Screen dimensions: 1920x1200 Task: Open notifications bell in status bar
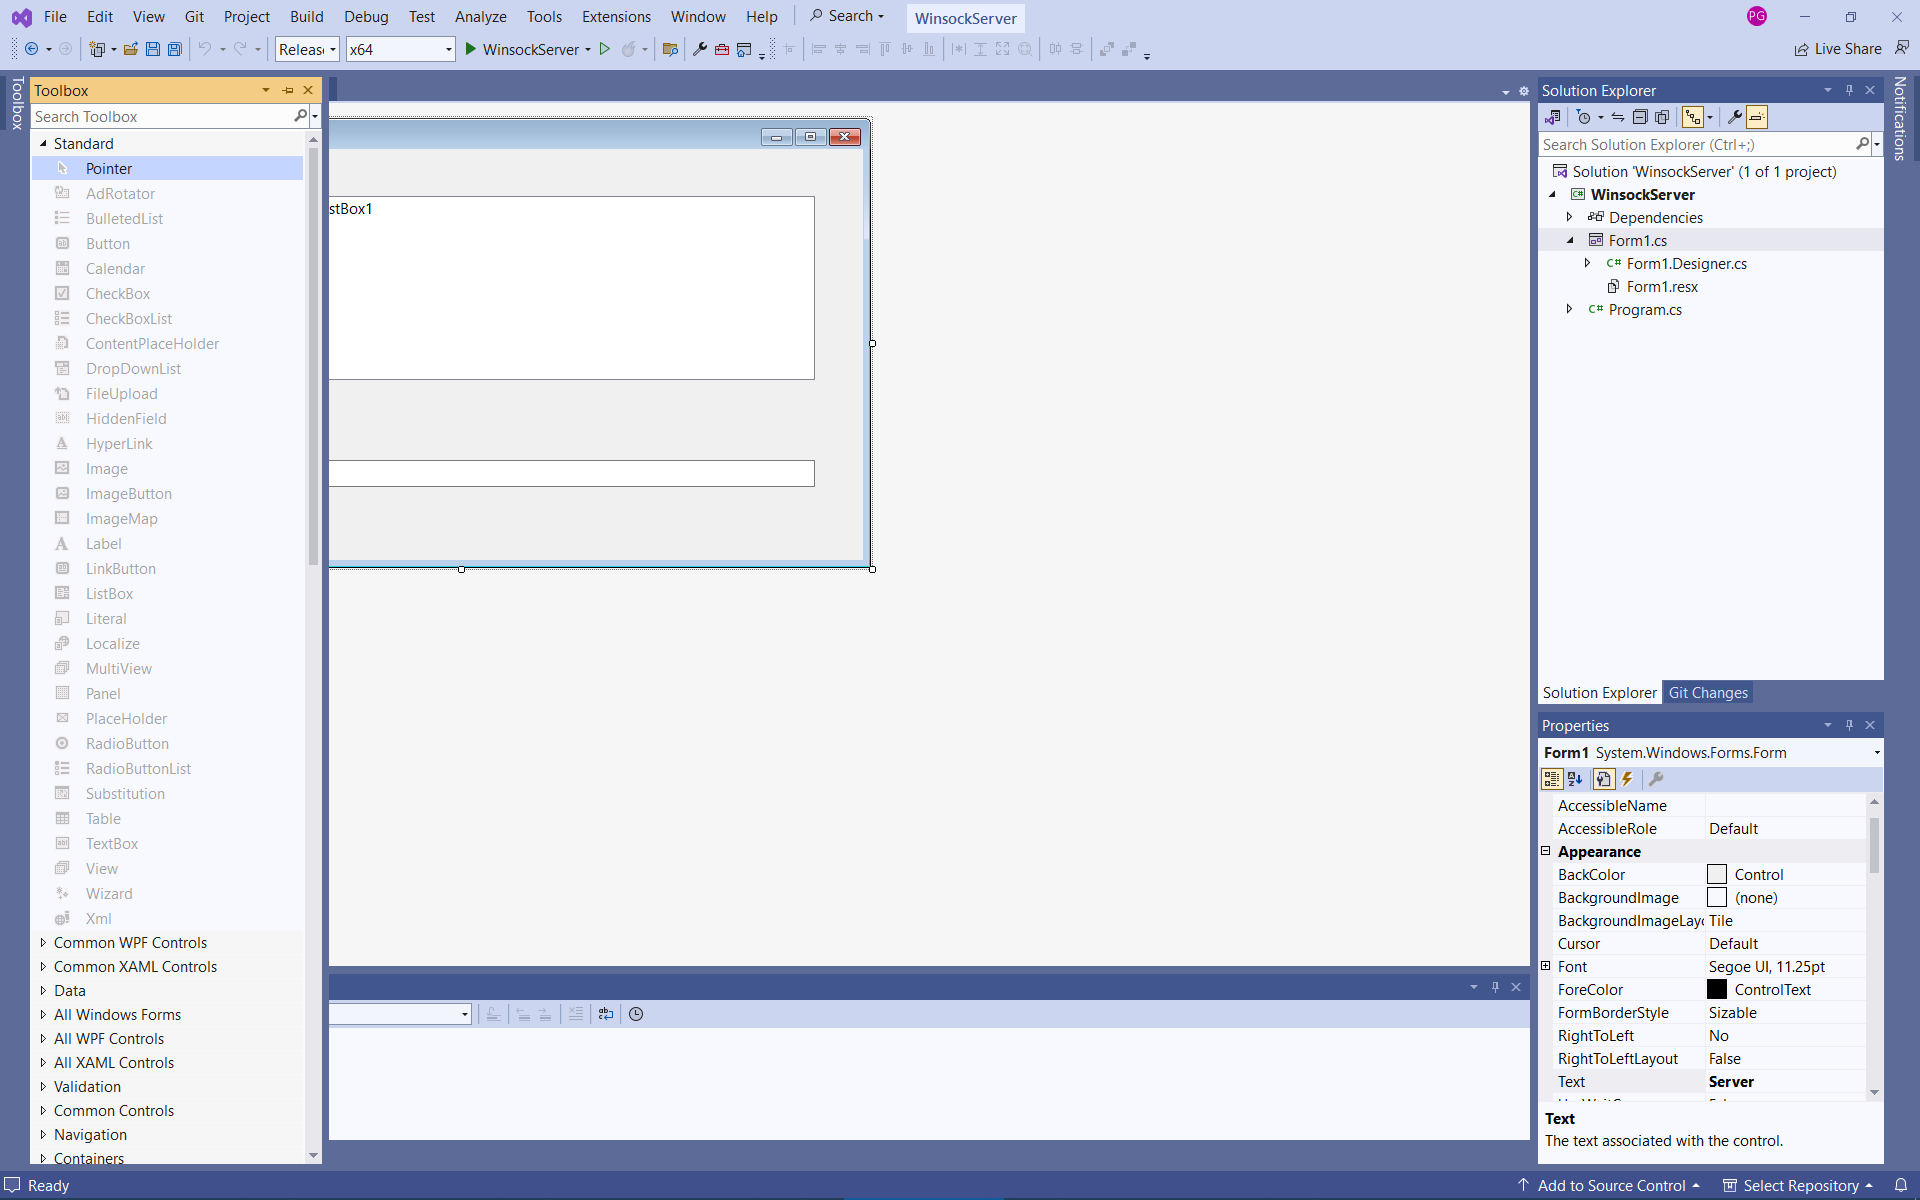(1901, 1185)
